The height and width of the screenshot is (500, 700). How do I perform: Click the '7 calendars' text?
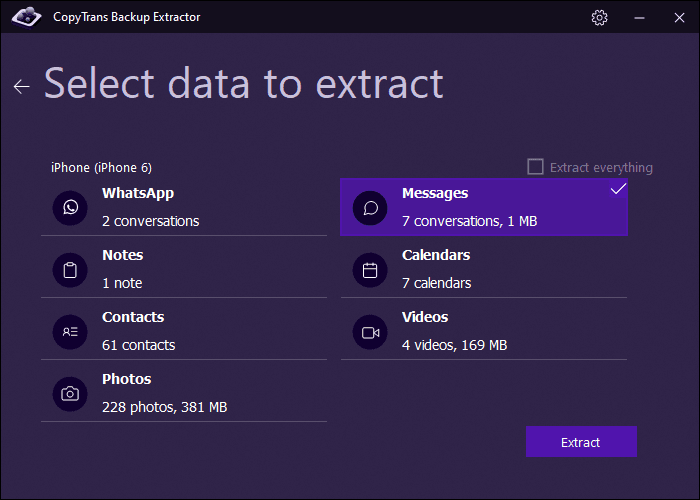[436, 283]
